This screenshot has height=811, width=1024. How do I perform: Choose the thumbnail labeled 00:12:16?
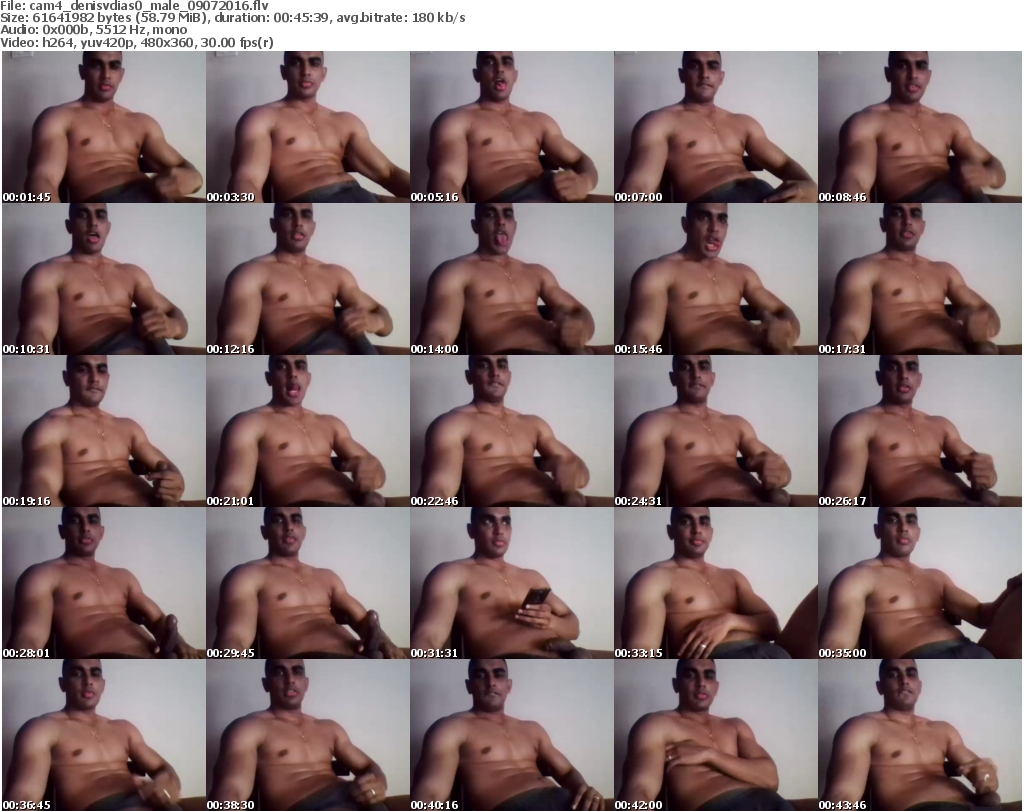[x=308, y=279]
